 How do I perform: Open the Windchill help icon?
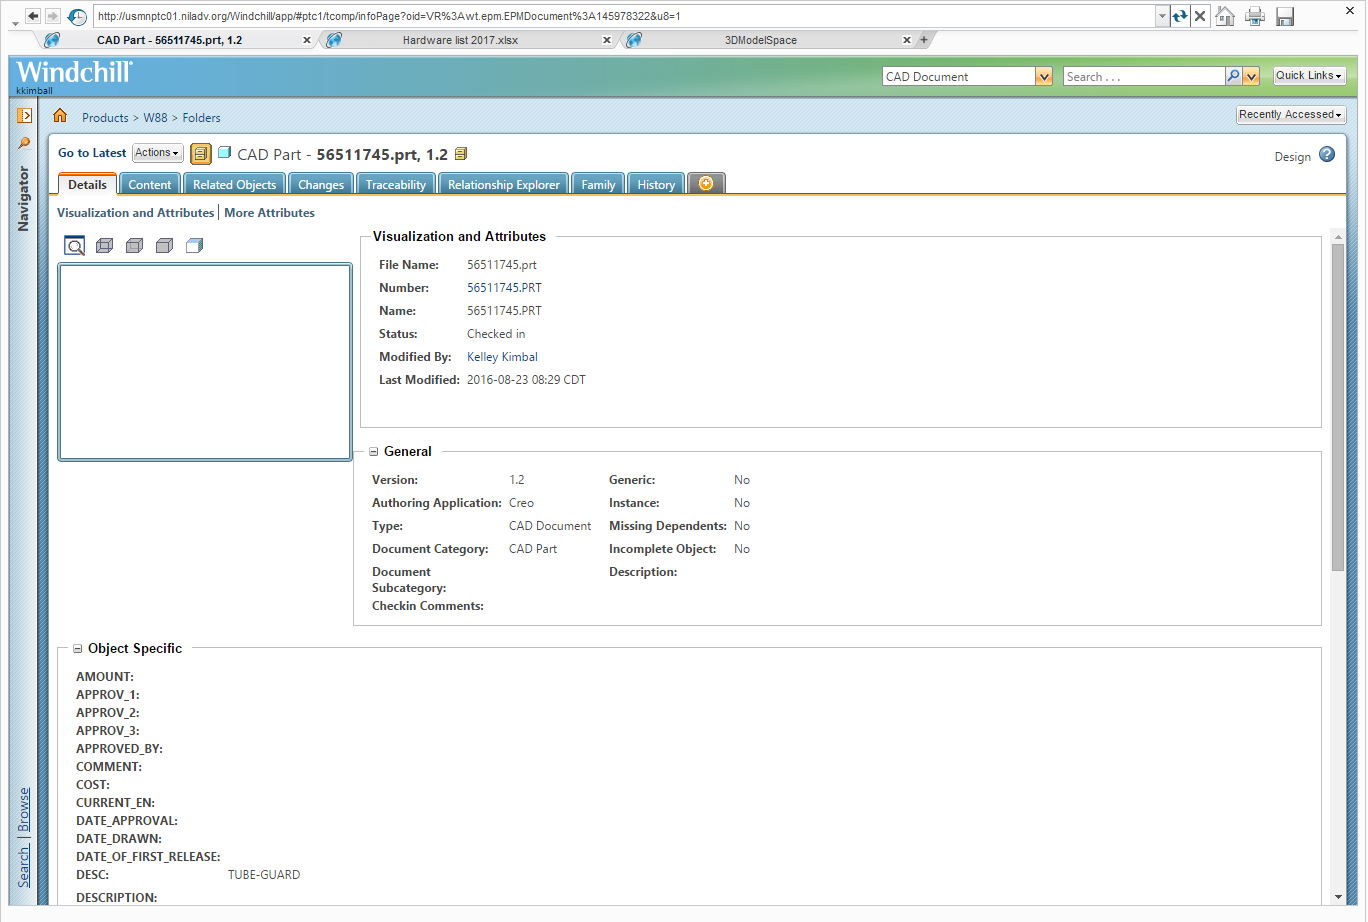click(1327, 154)
